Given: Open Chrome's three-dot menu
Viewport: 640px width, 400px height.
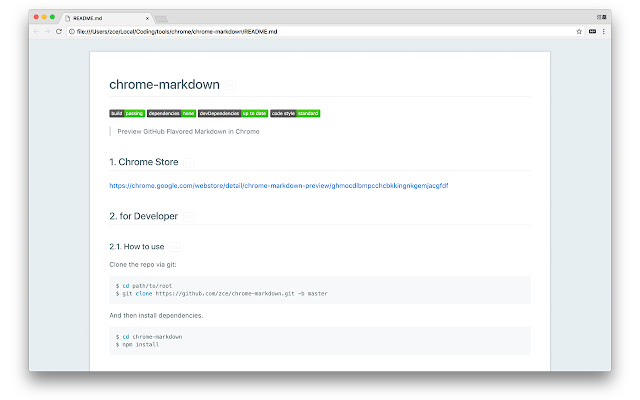Looking at the screenshot, I should click(x=603, y=31).
